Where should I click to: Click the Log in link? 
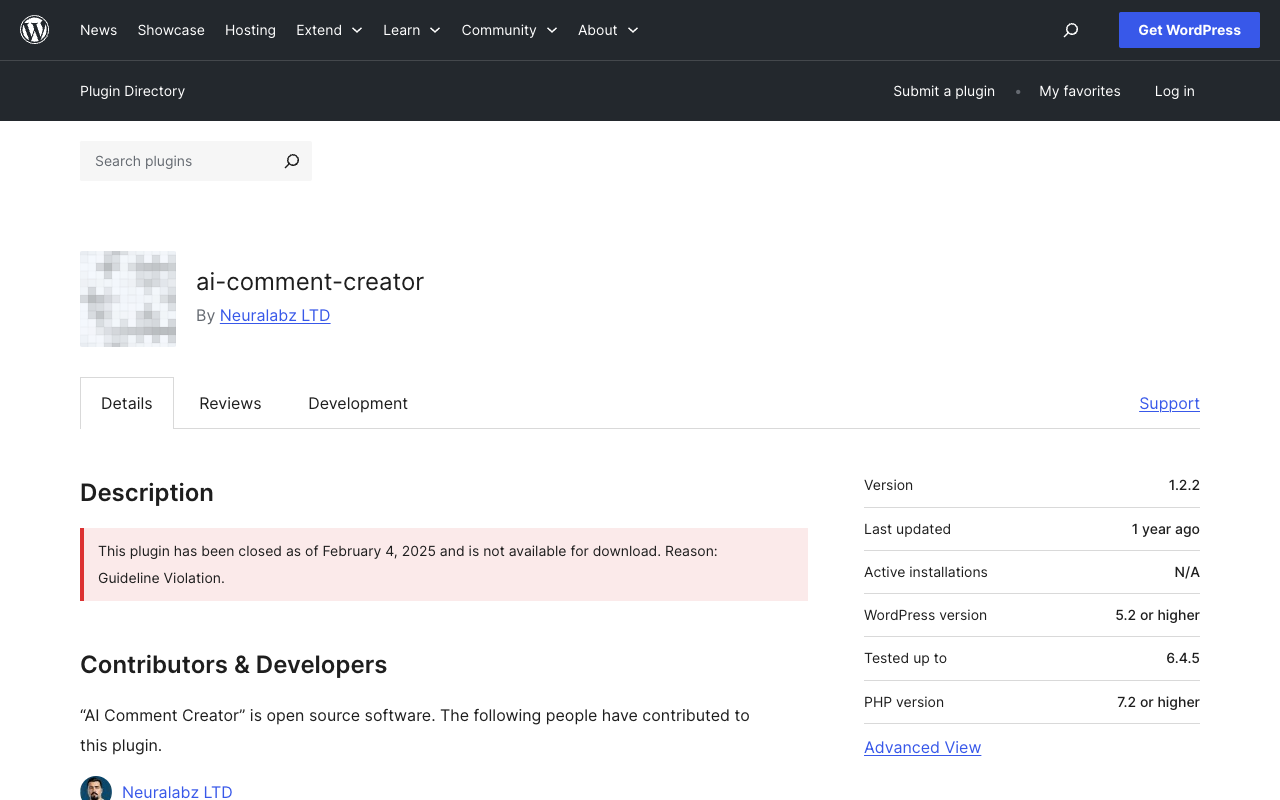1174,91
